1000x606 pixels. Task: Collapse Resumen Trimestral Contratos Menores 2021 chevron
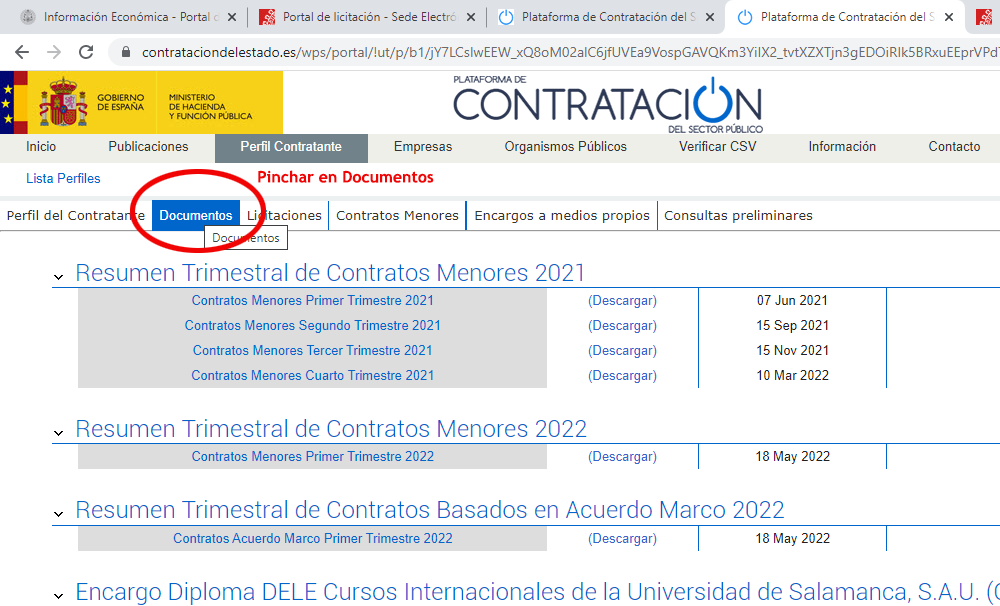[59, 277]
